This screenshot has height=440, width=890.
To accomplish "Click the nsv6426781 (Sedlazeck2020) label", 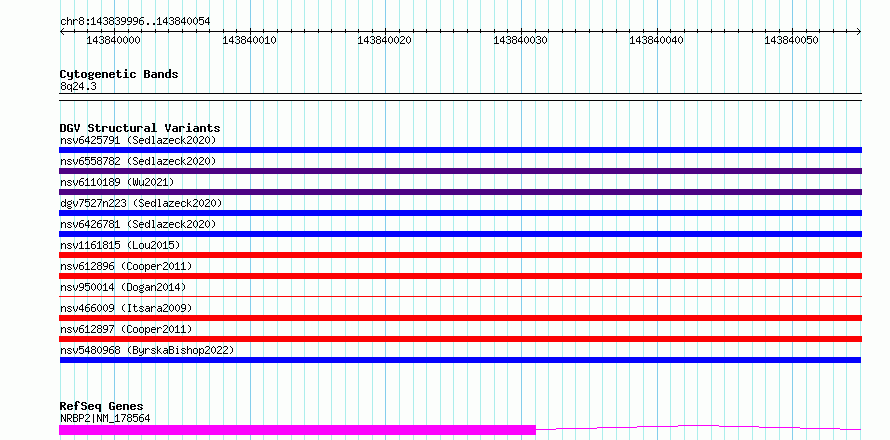I will click(138, 224).
